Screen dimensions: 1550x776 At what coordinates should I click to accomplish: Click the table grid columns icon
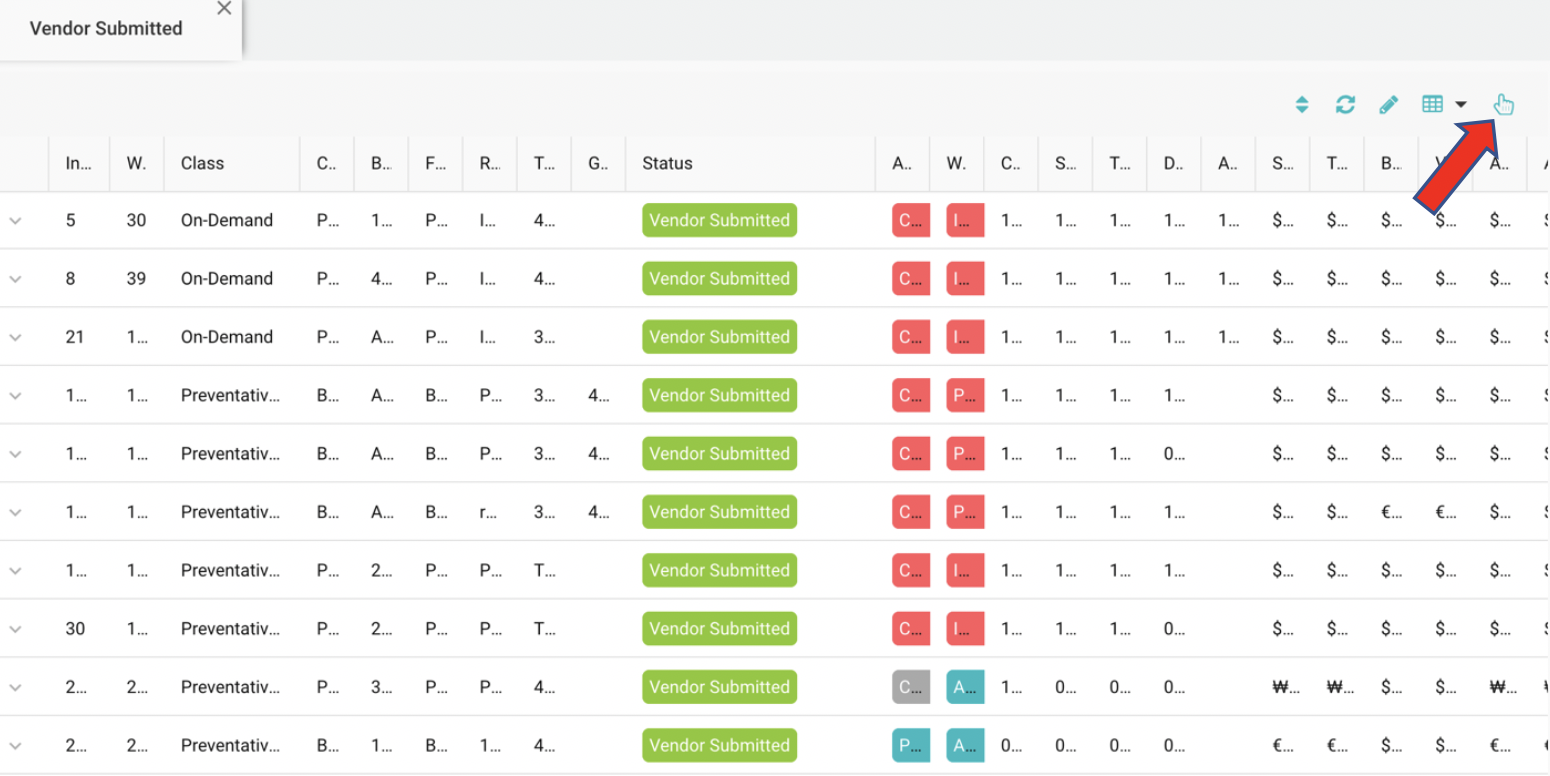(1433, 104)
